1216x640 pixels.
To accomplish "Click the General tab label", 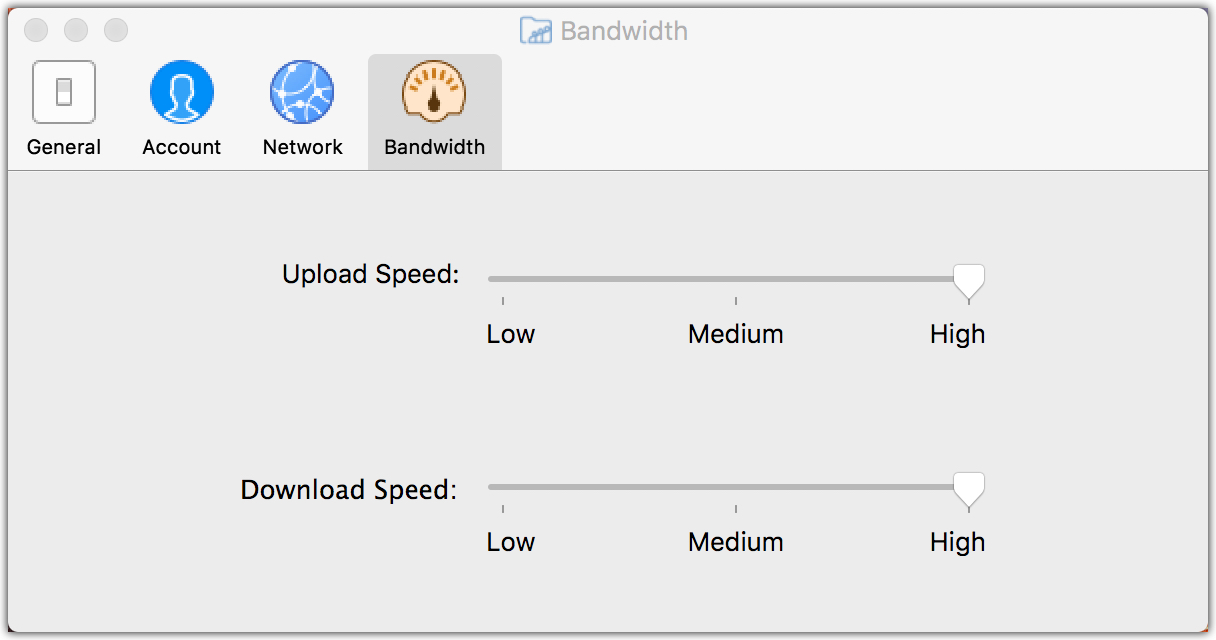I will [x=64, y=147].
